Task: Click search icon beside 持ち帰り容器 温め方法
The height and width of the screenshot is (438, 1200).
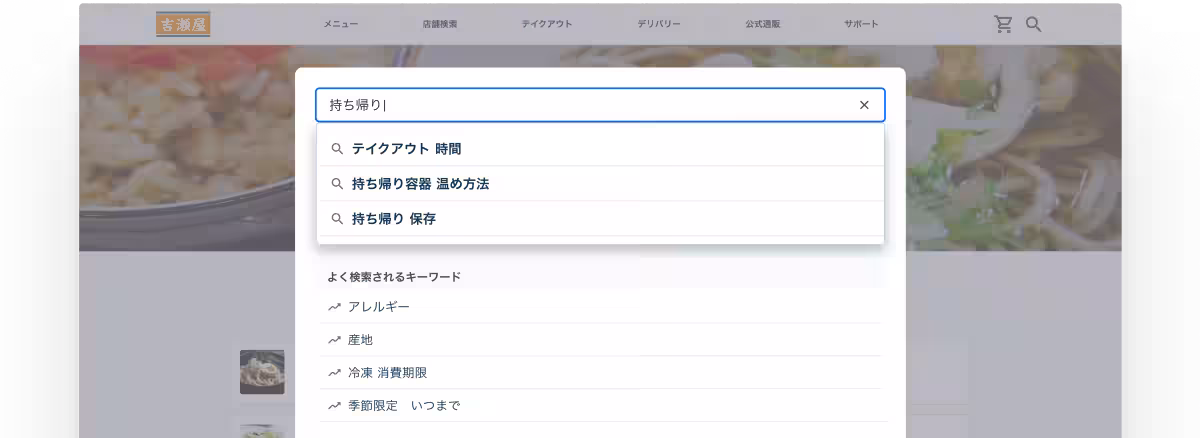Action: pos(337,184)
